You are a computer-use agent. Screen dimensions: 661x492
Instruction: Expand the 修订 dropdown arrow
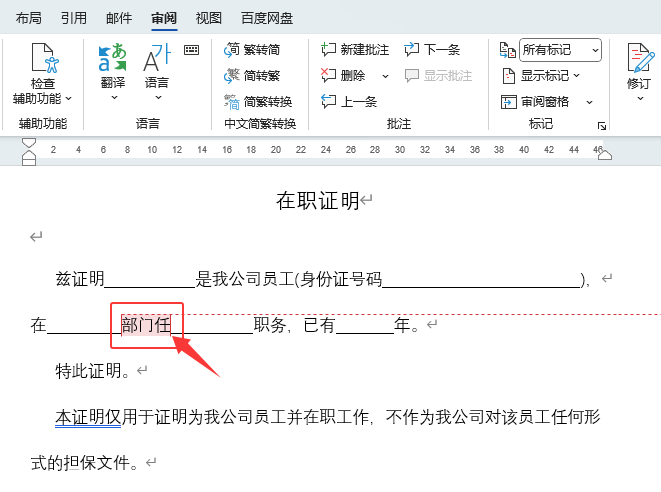(640, 99)
